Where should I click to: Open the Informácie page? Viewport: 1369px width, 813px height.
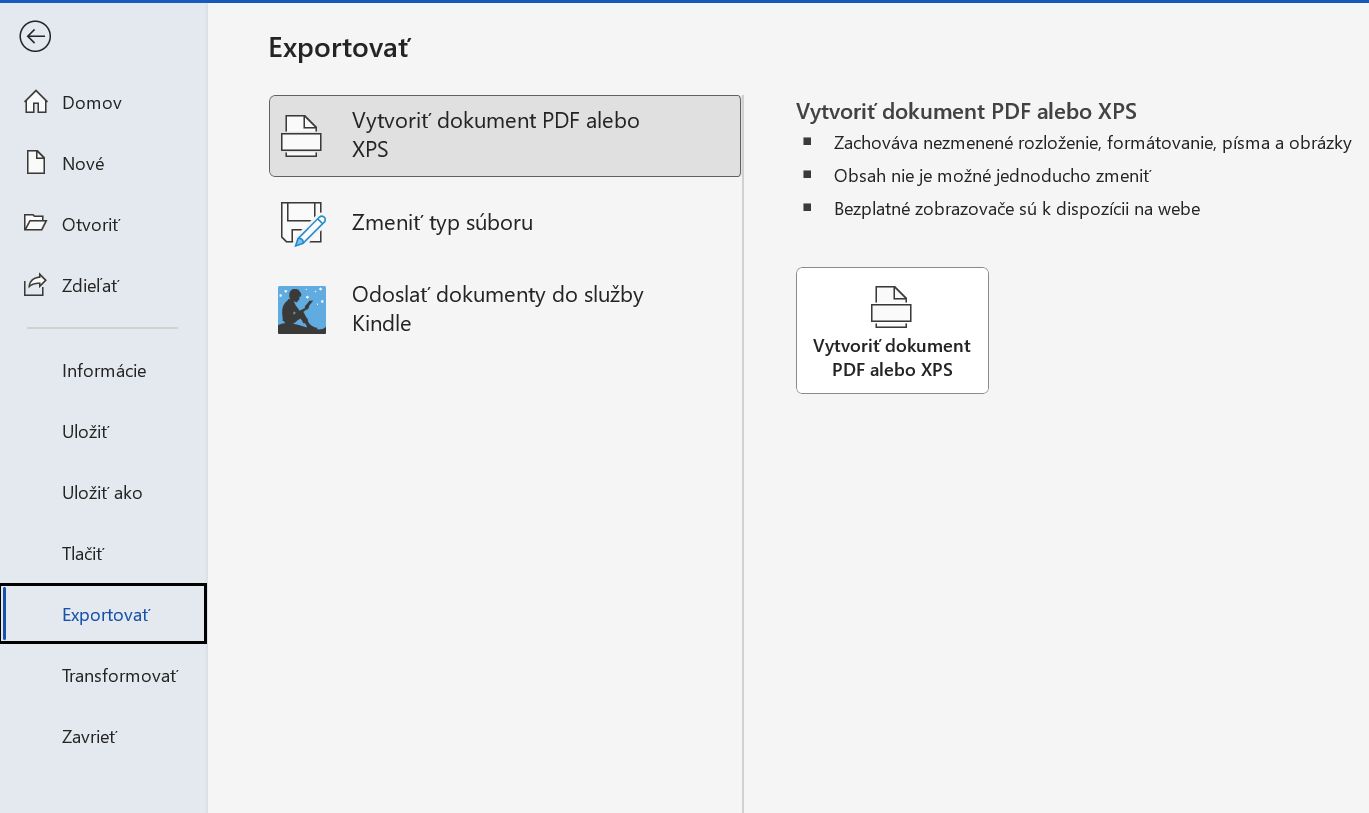104,371
